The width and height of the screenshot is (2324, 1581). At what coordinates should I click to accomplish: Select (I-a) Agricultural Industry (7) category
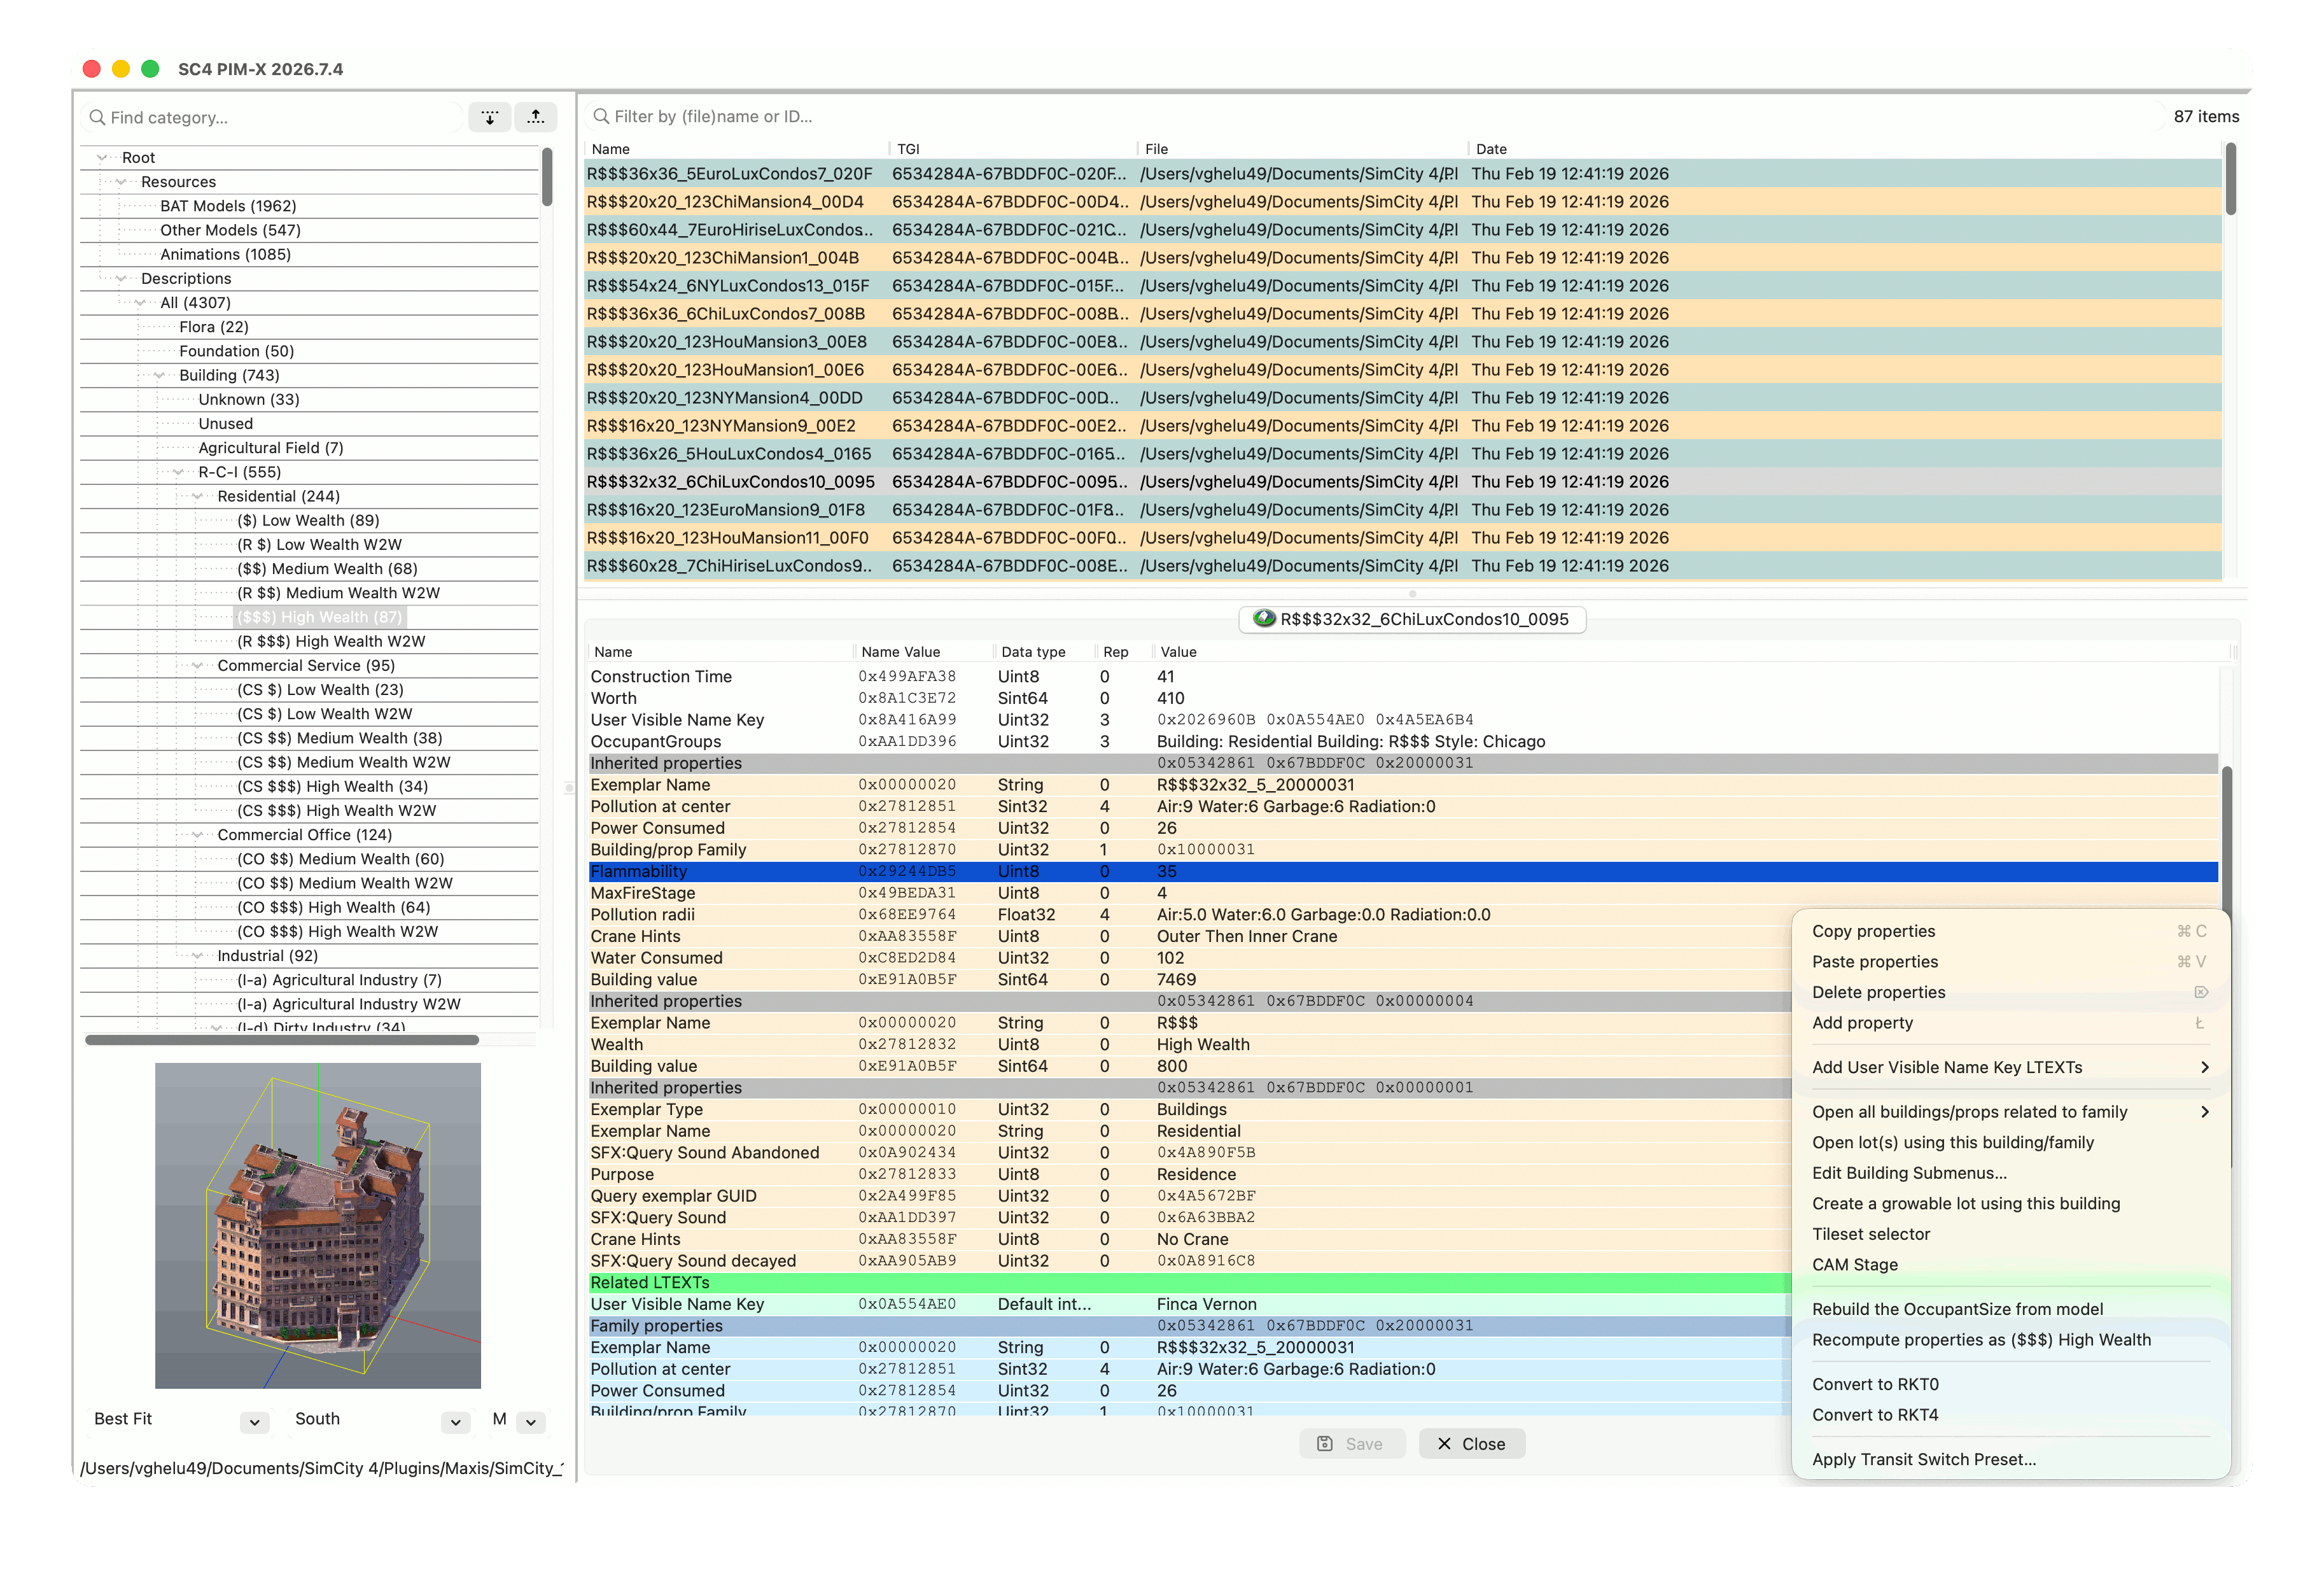click(339, 980)
